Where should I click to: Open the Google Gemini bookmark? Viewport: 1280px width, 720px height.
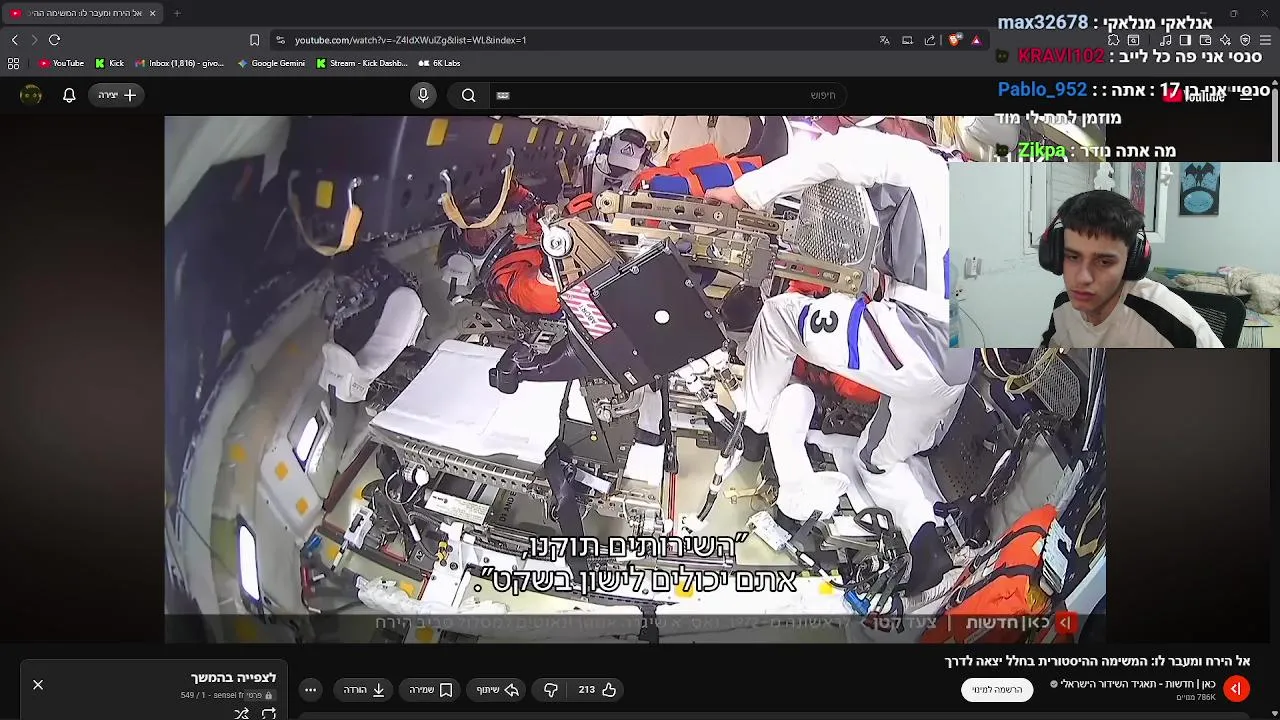[272, 63]
